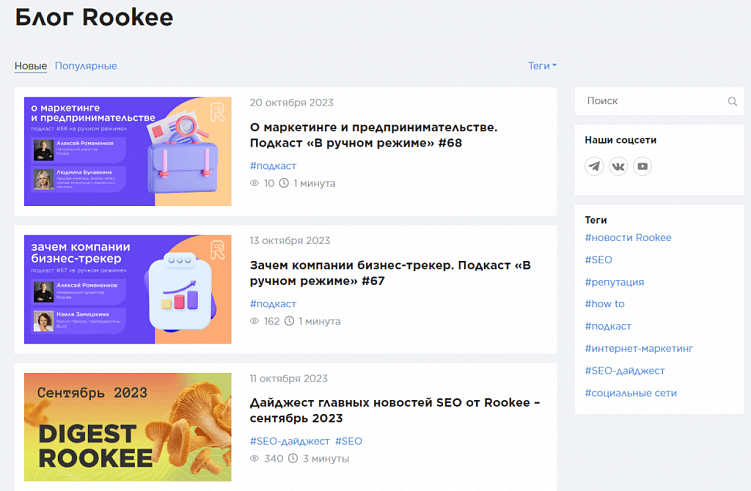Click the Наши соцсети heading
This screenshot has width=751, height=491.
(x=620, y=140)
